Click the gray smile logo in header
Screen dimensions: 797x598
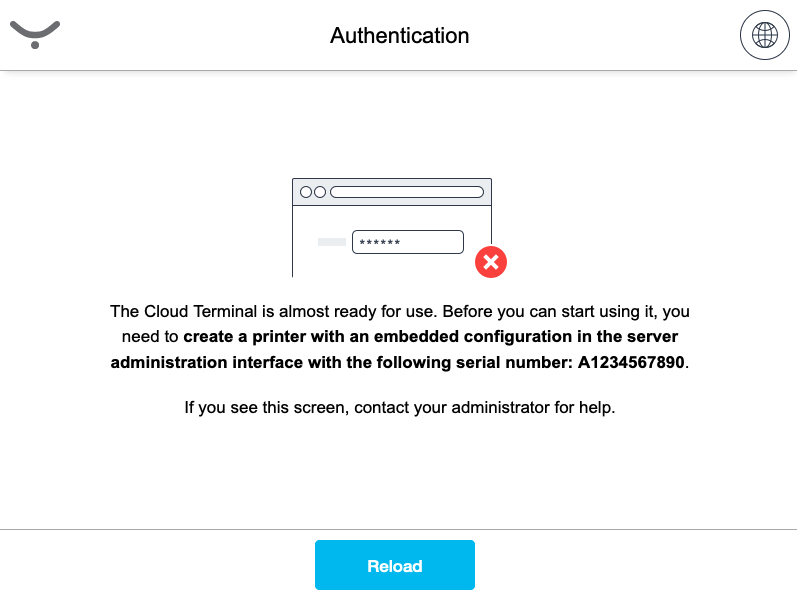click(x=35, y=35)
